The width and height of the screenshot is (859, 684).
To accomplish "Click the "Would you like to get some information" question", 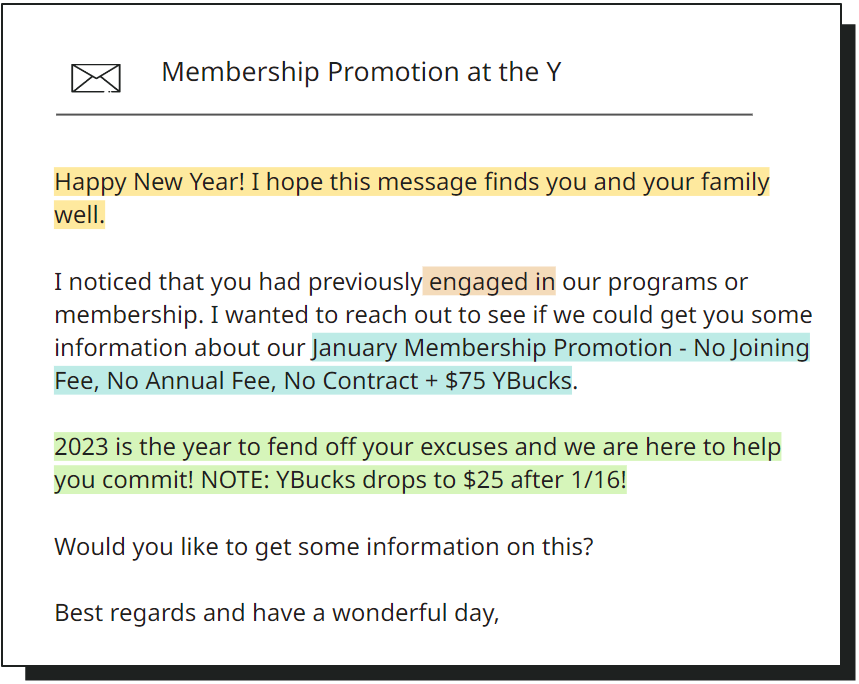I will pyautogui.click(x=323, y=547).
